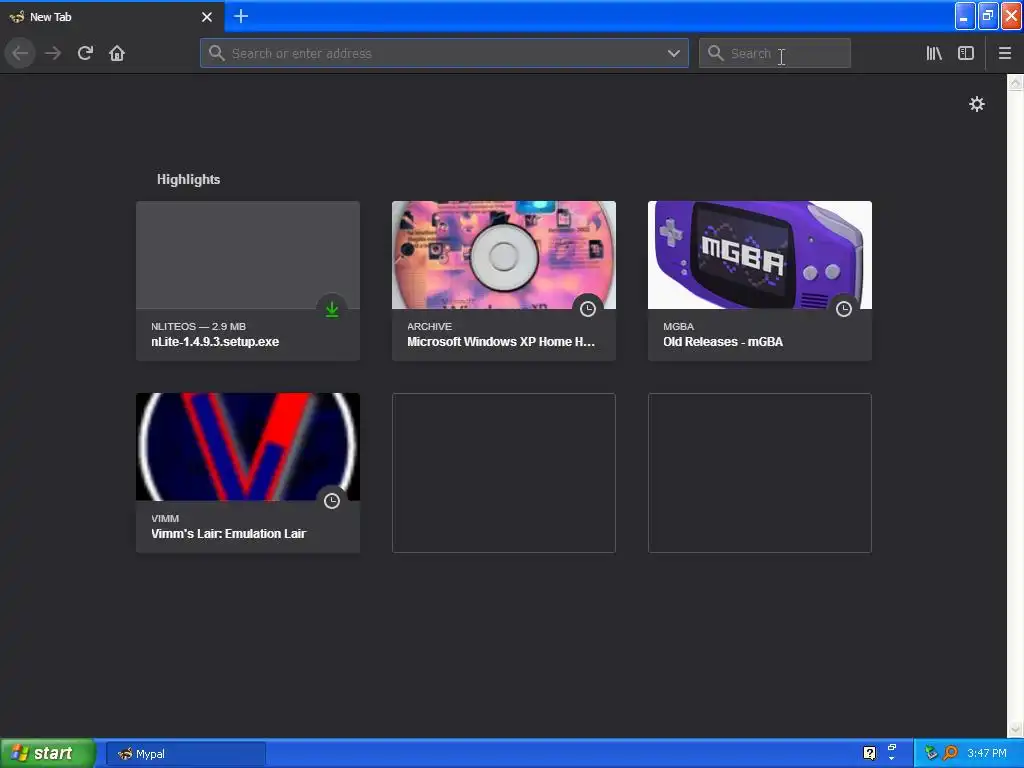Restore down the Mypal browser window
1024x768 pixels.
[988, 16]
